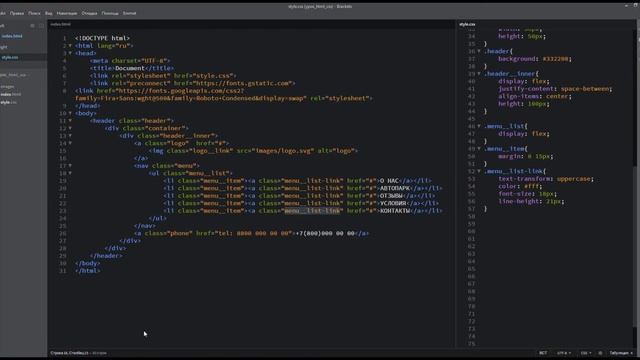The width and height of the screenshot is (640, 360).
Task: Click the +7(800)000 00 00 phone text
Action: pyautogui.click(x=325, y=233)
